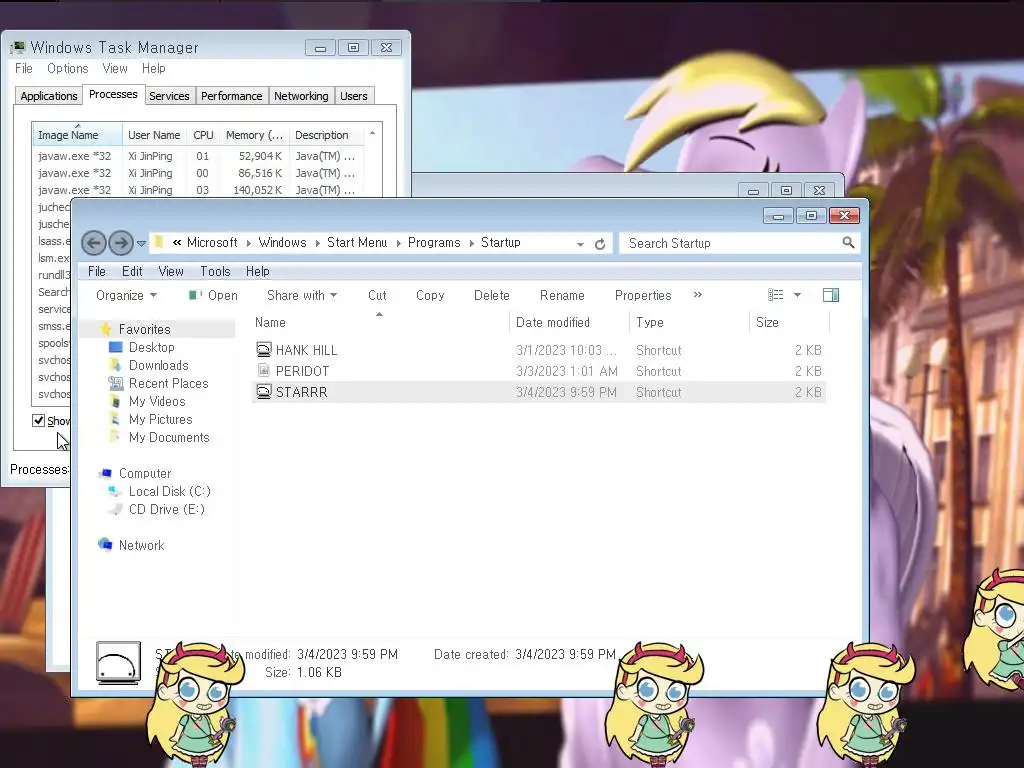This screenshot has width=1024, height=768.
Task: Open My Documents in navigation pane
Action: (169, 437)
